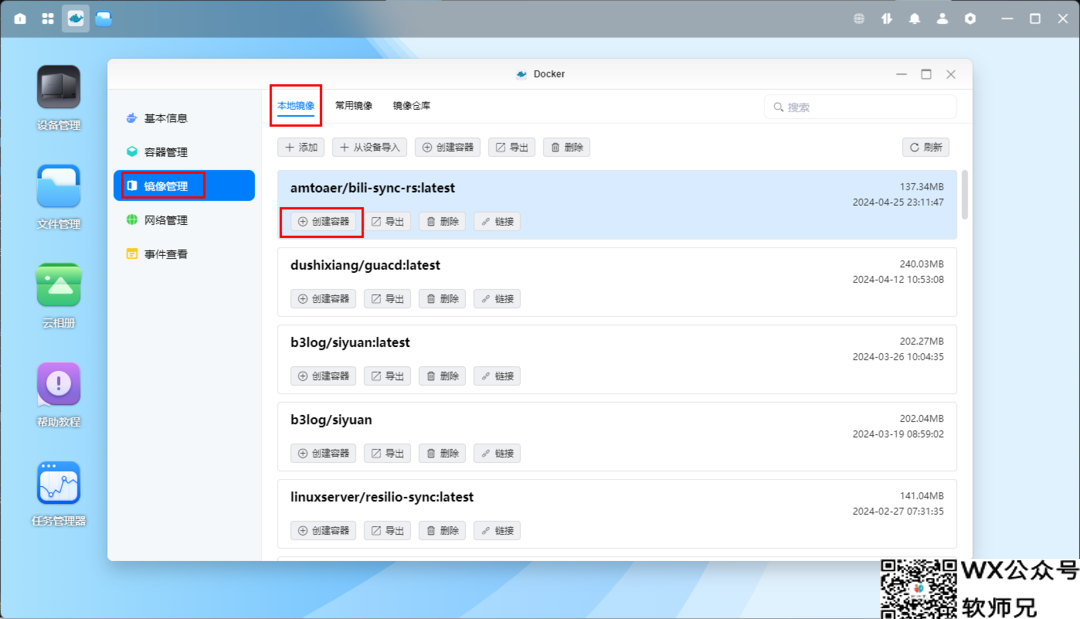
Task: Create container for dushixiang/guacd image
Action: coord(323,299)
